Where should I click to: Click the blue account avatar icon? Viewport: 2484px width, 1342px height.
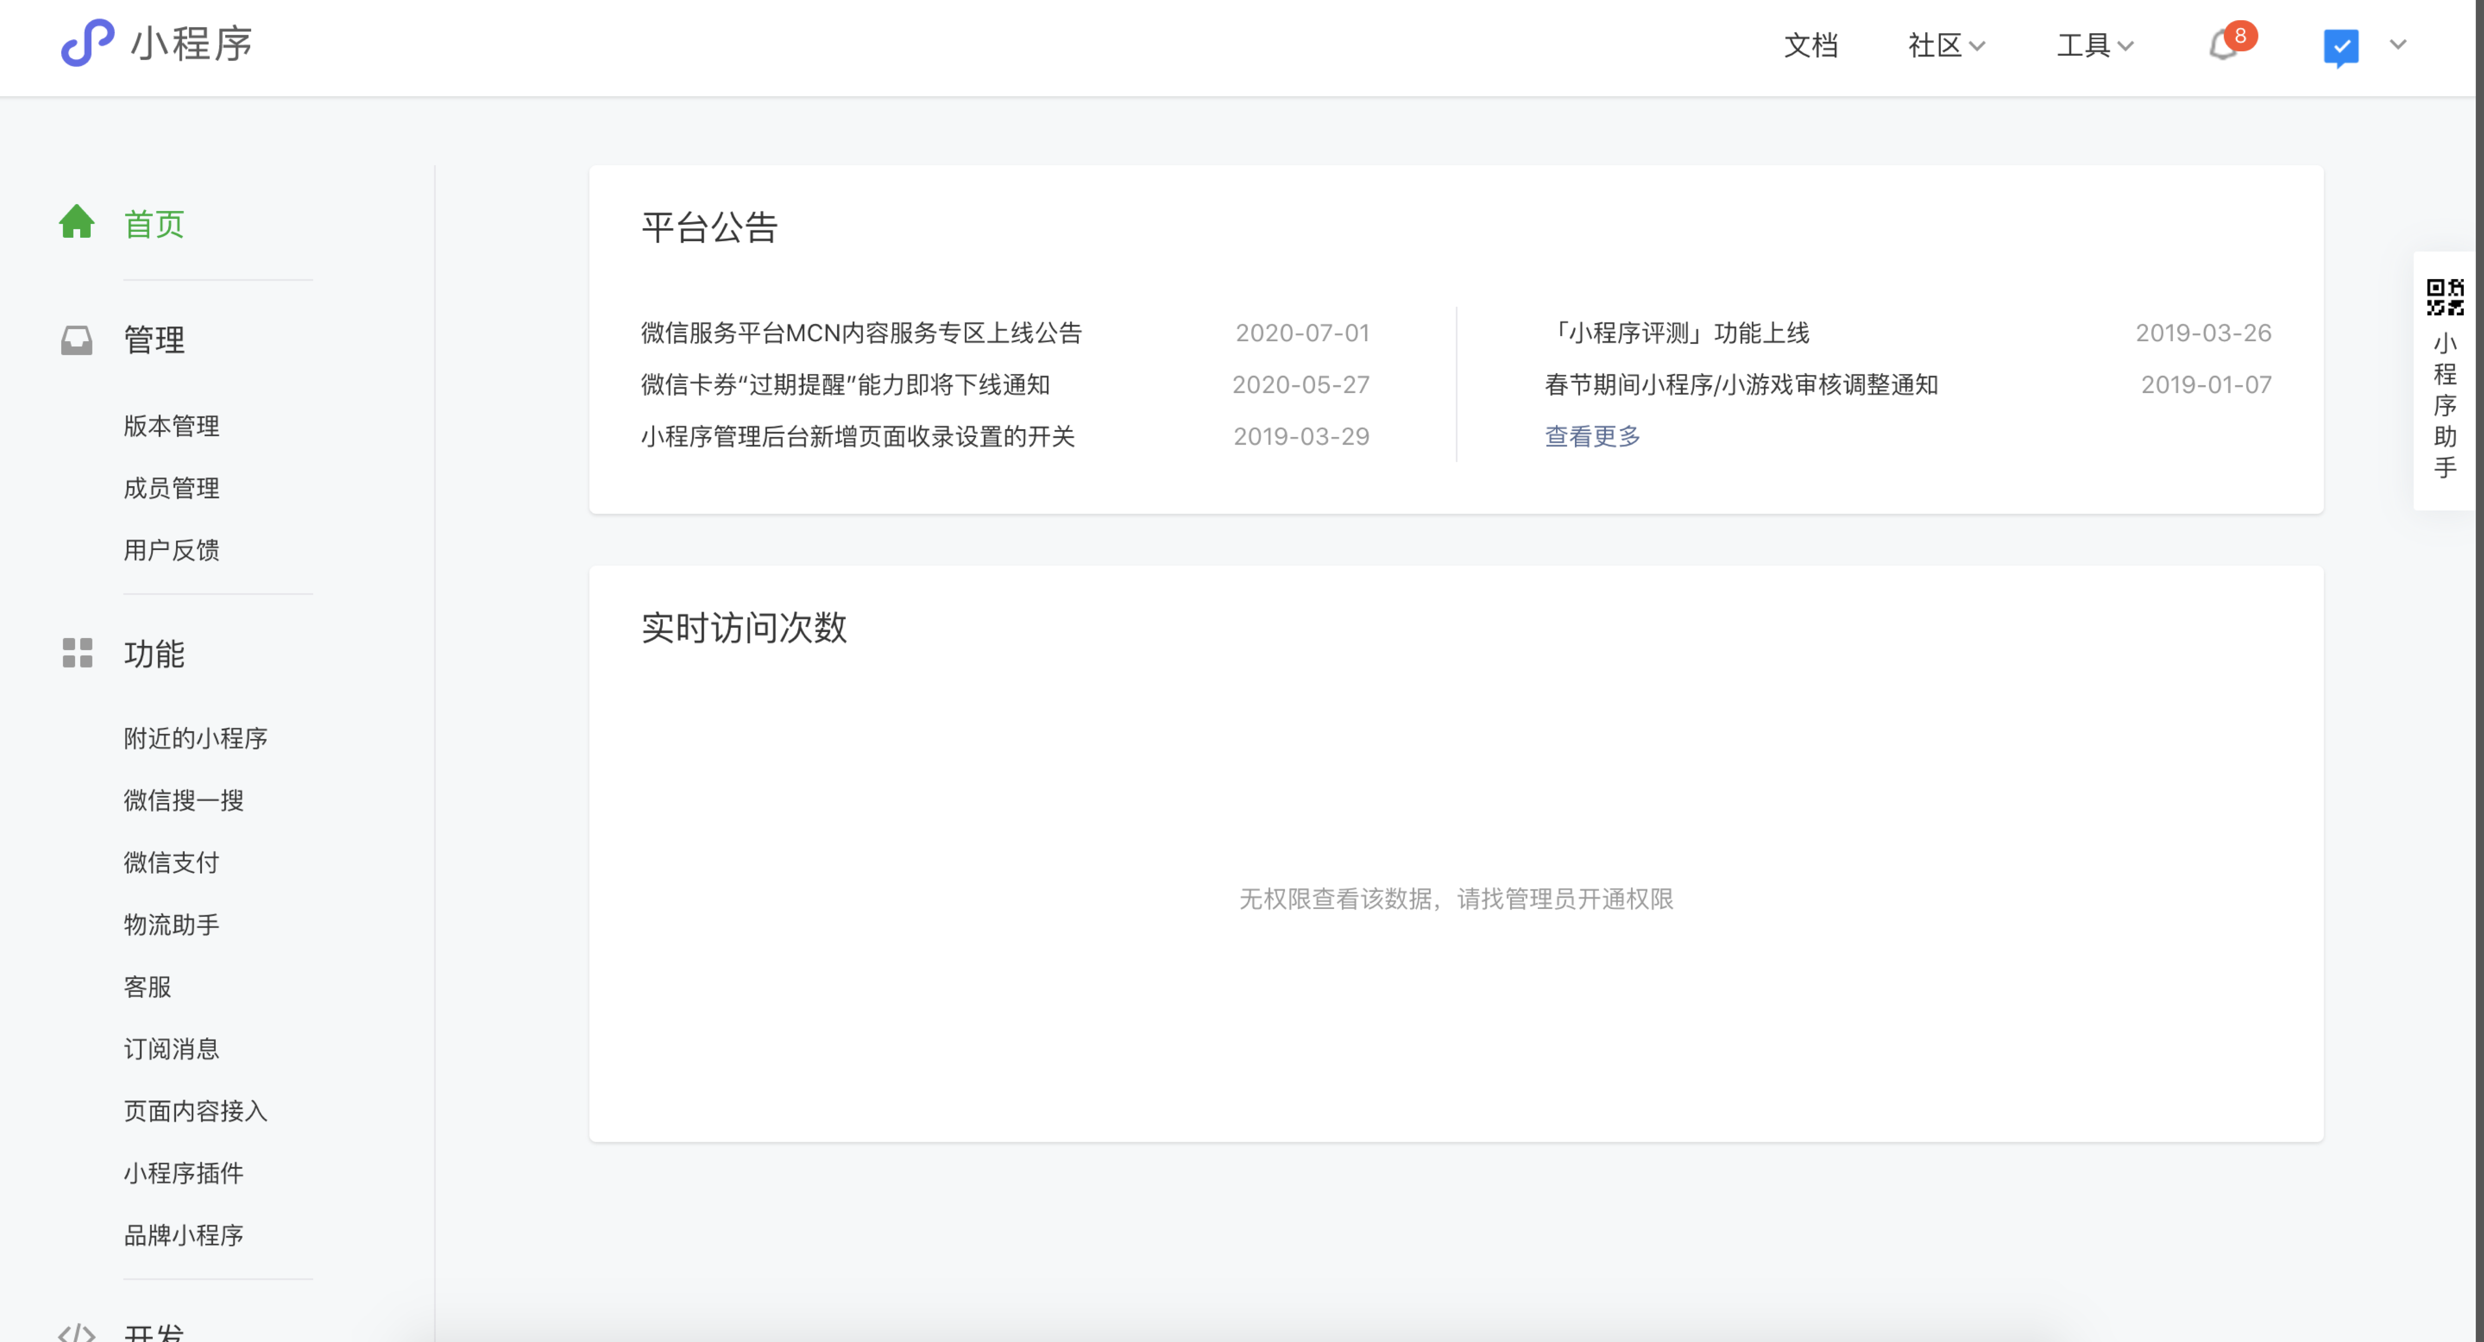point(2340,46)
